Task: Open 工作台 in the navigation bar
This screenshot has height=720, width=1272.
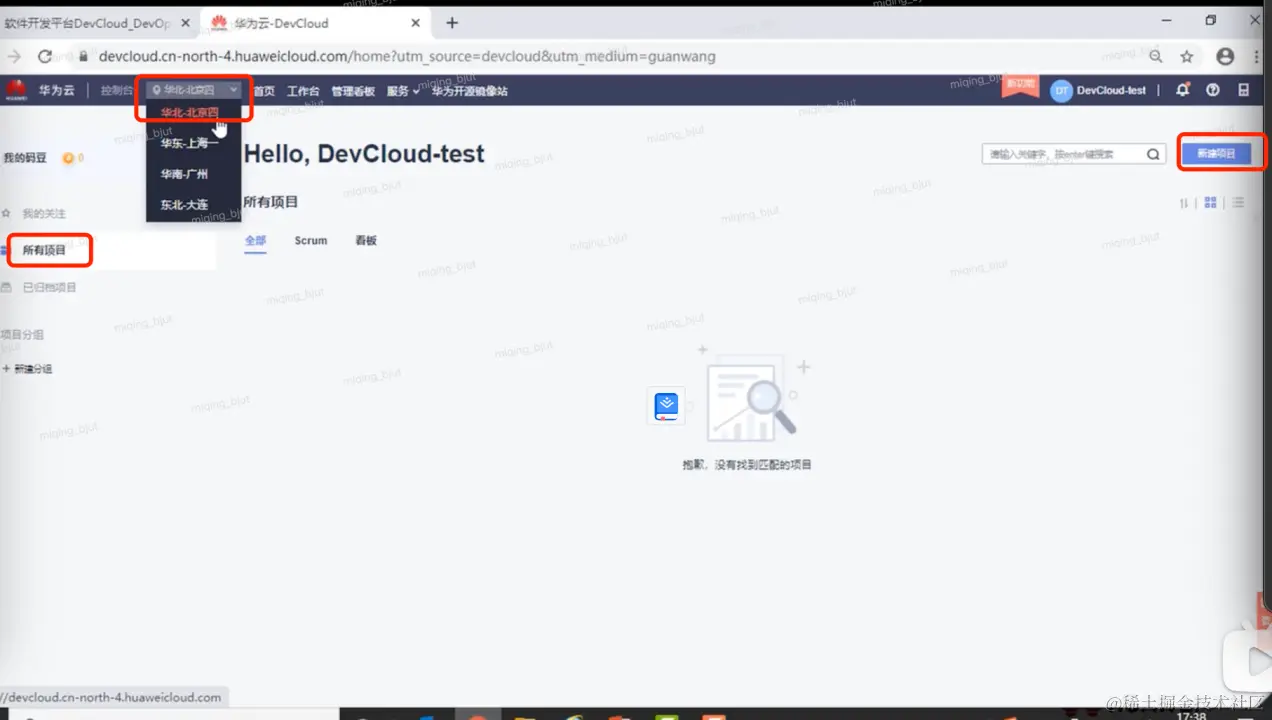Action: click(303, 91)
